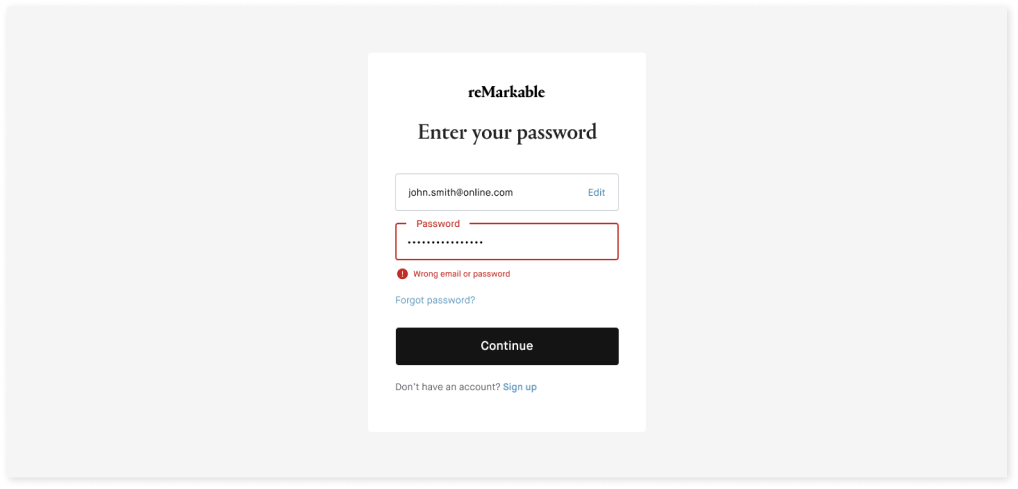Click the reMarkable logo
The height and width of the screenshot is (489, 1018).
(506, 92)
